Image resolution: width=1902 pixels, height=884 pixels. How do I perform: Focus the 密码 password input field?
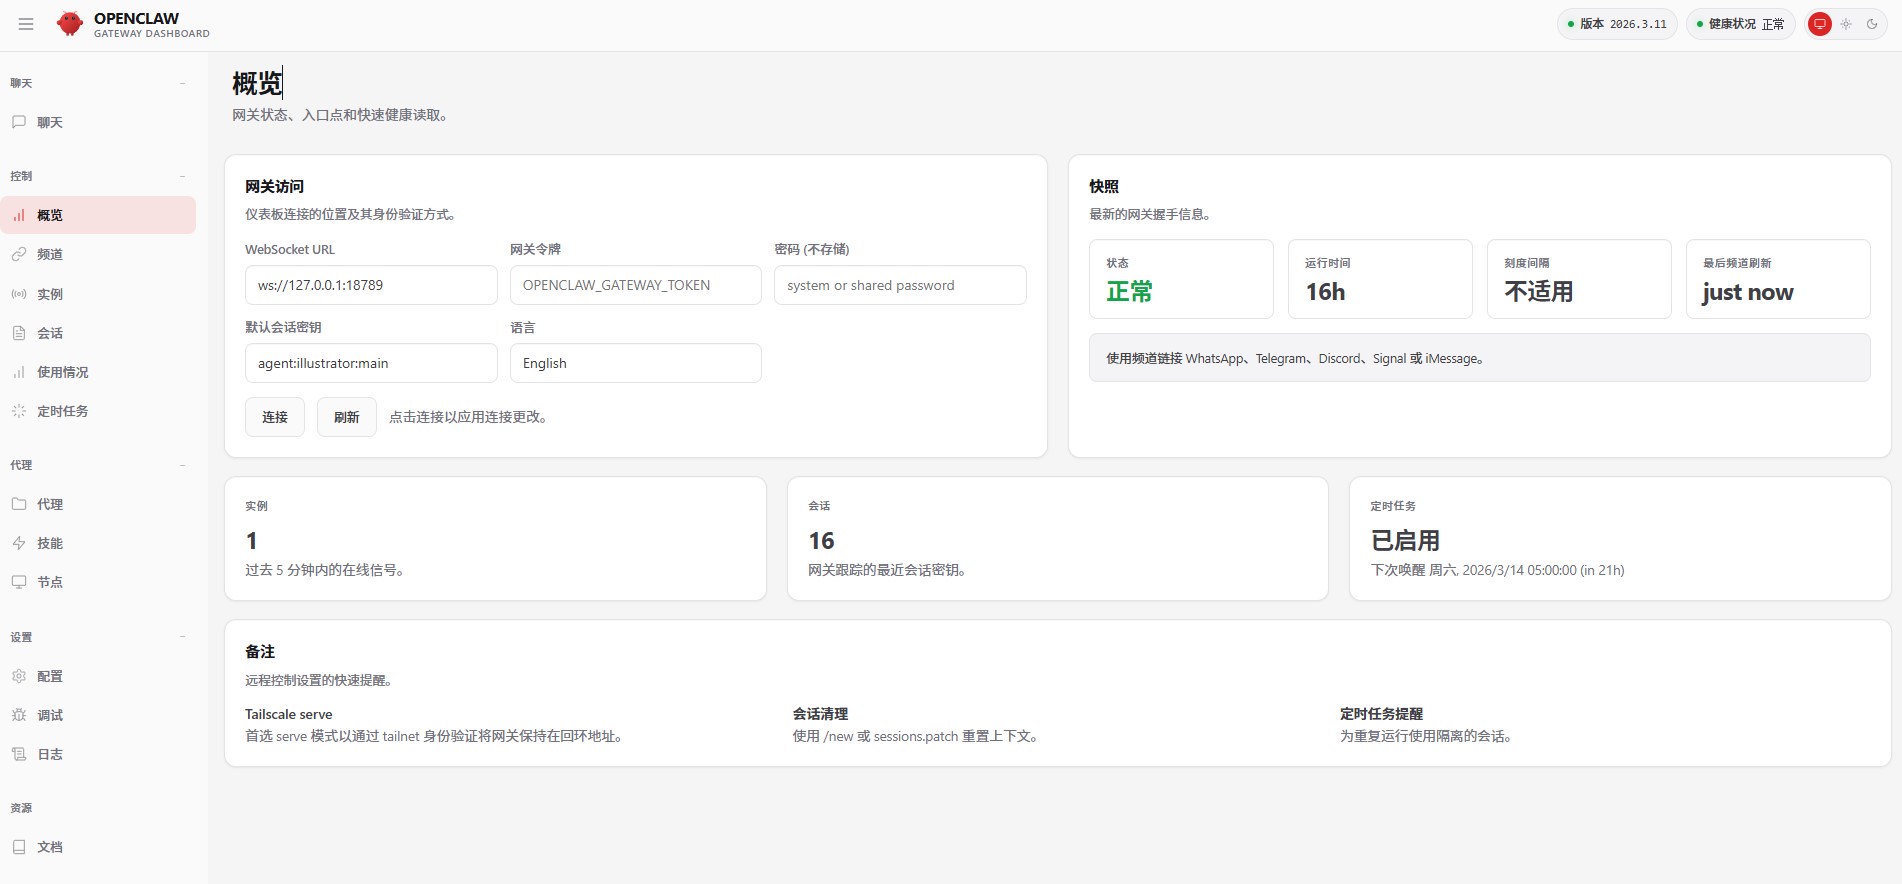[900, 285]
